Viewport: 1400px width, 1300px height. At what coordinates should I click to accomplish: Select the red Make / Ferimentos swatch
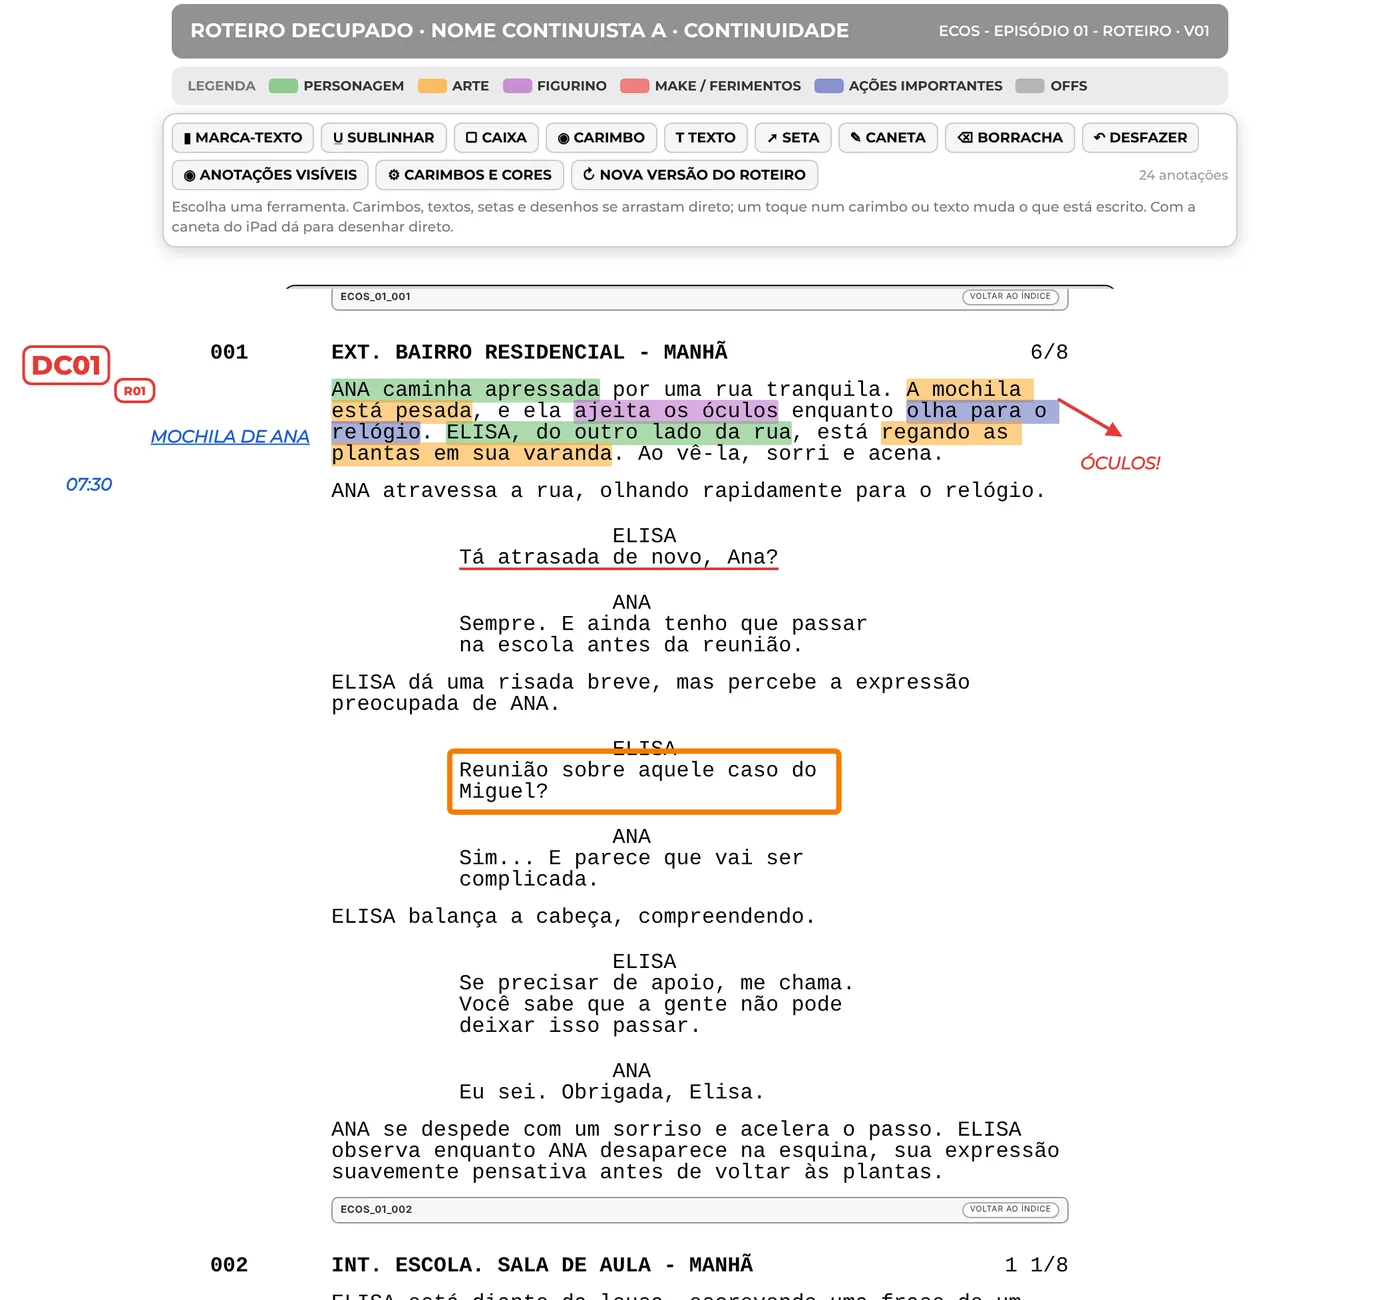pos(635,86)
